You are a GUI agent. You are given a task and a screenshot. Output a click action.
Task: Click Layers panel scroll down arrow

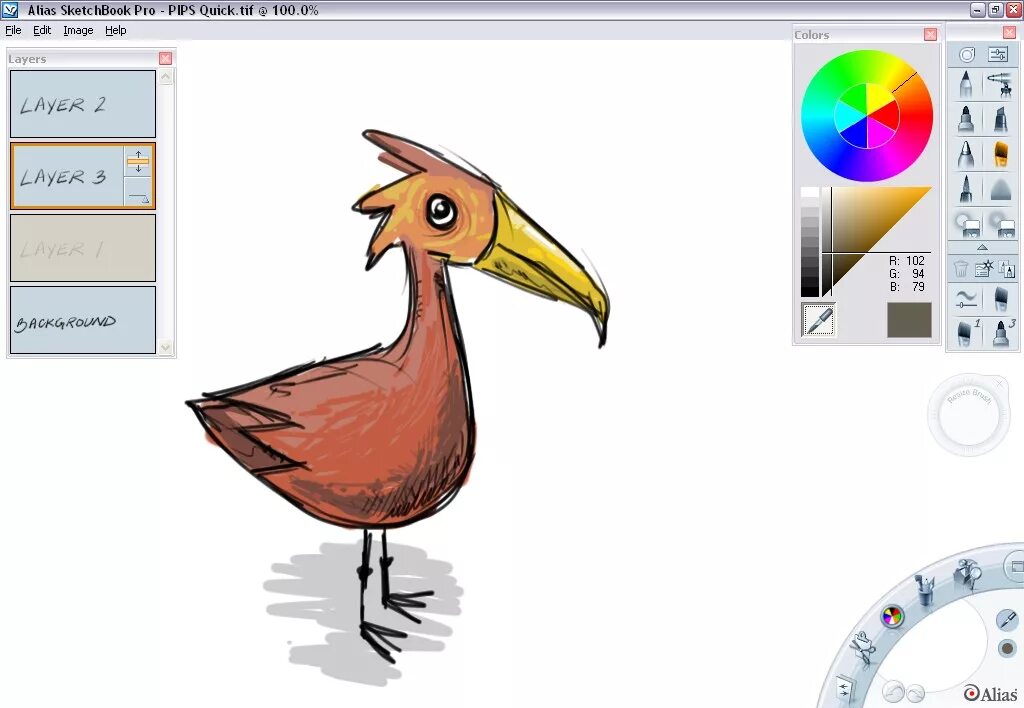click(166, 347)
